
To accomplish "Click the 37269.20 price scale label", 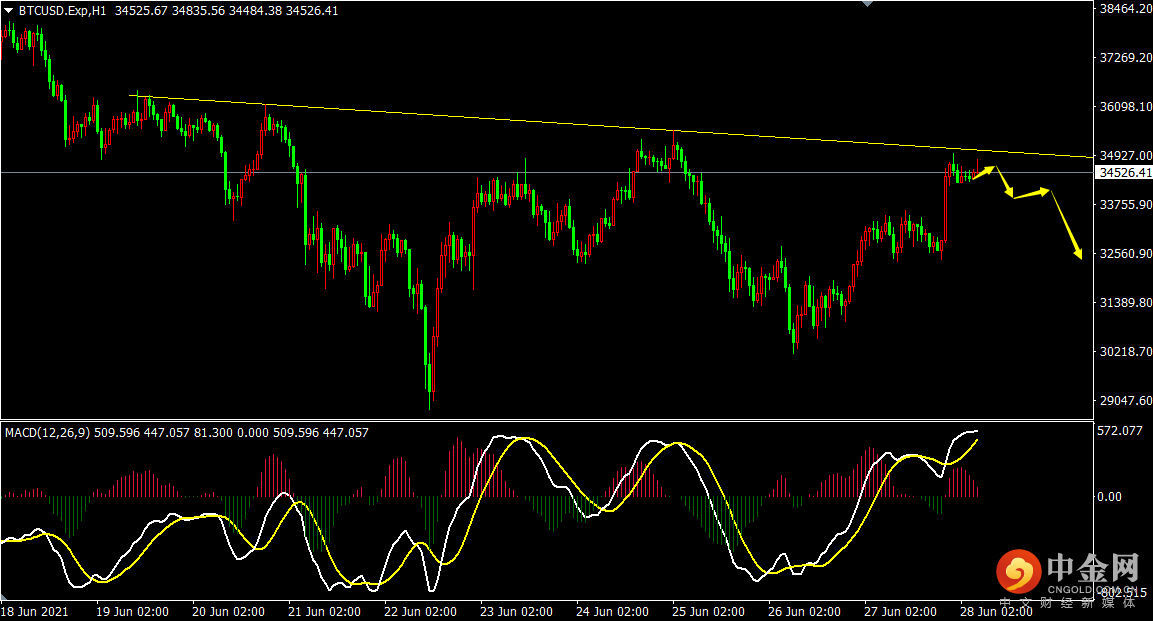I will coord(1125,57).
